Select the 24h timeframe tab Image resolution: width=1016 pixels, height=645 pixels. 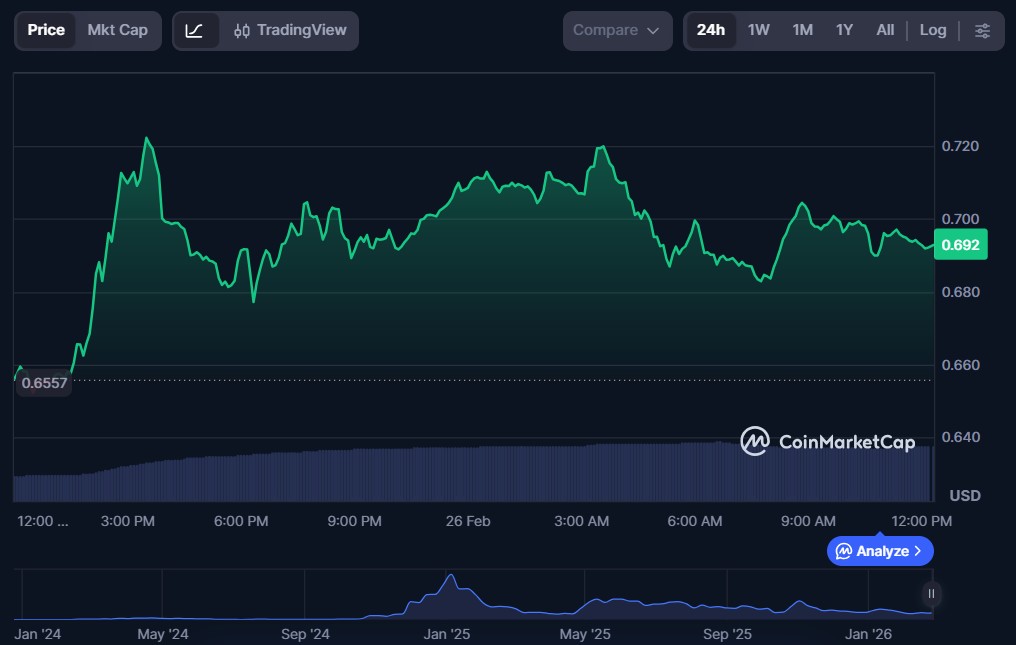pos(710,31)
